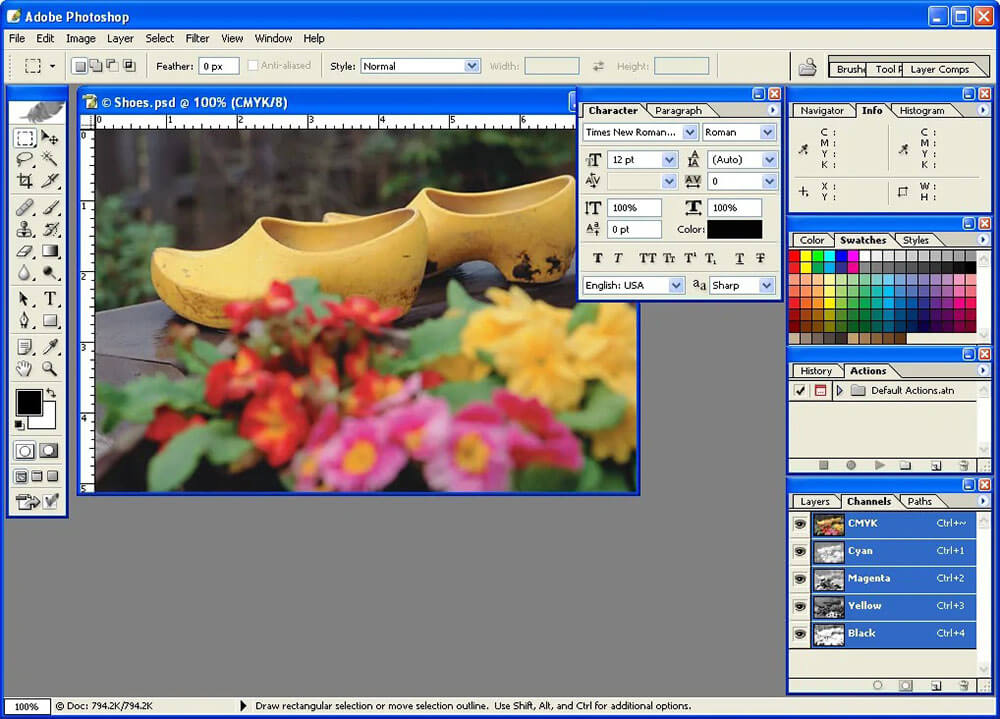Select the History Brush tool
This screenshot has width=1000, height=719.
pyautogui.click(x=50, y=229)
